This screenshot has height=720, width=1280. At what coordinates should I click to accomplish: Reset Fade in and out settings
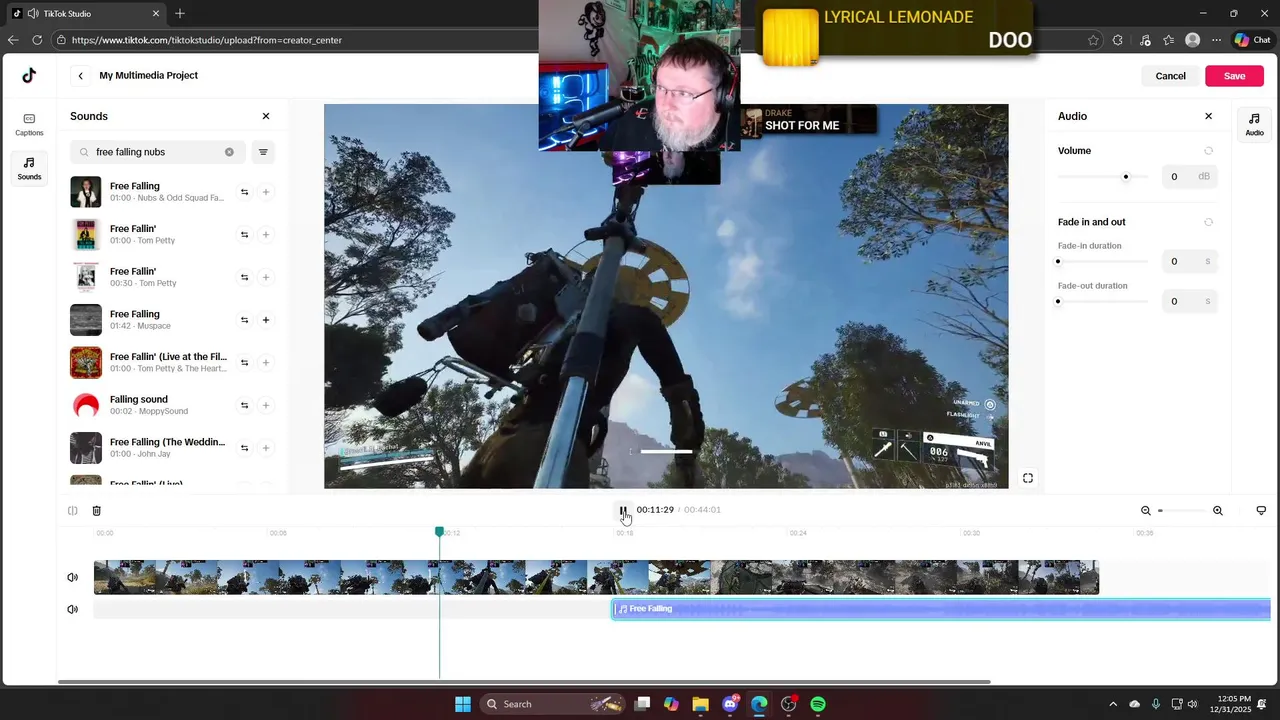point(1208,222)
